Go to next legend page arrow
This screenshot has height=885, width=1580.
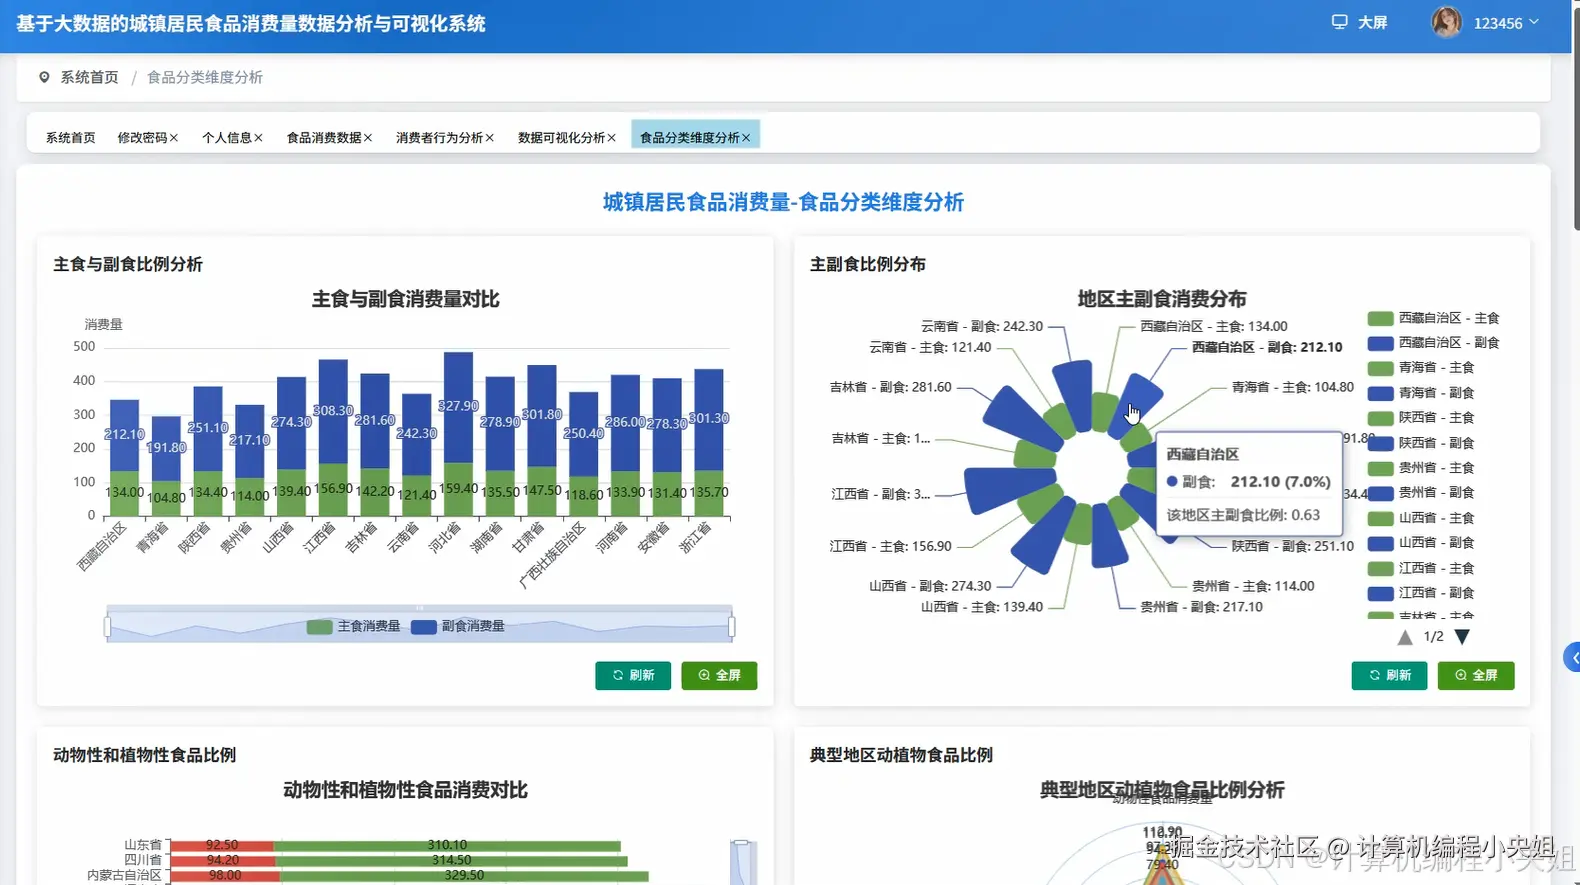tap(1462, 637)
